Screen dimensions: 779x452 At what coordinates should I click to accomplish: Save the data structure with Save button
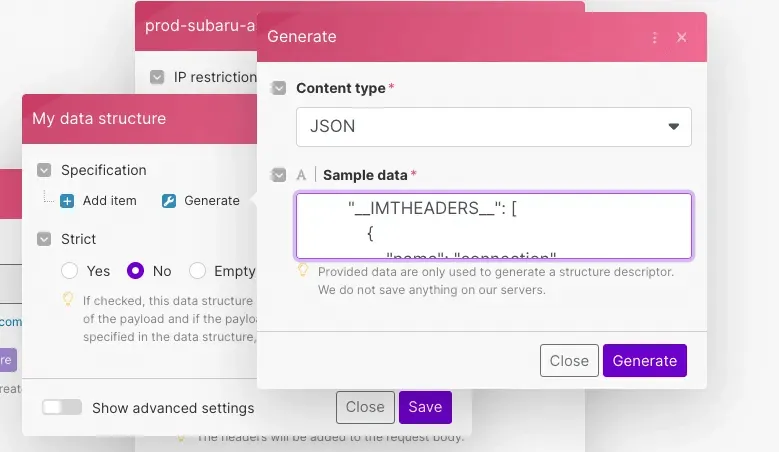coord(425,407)
